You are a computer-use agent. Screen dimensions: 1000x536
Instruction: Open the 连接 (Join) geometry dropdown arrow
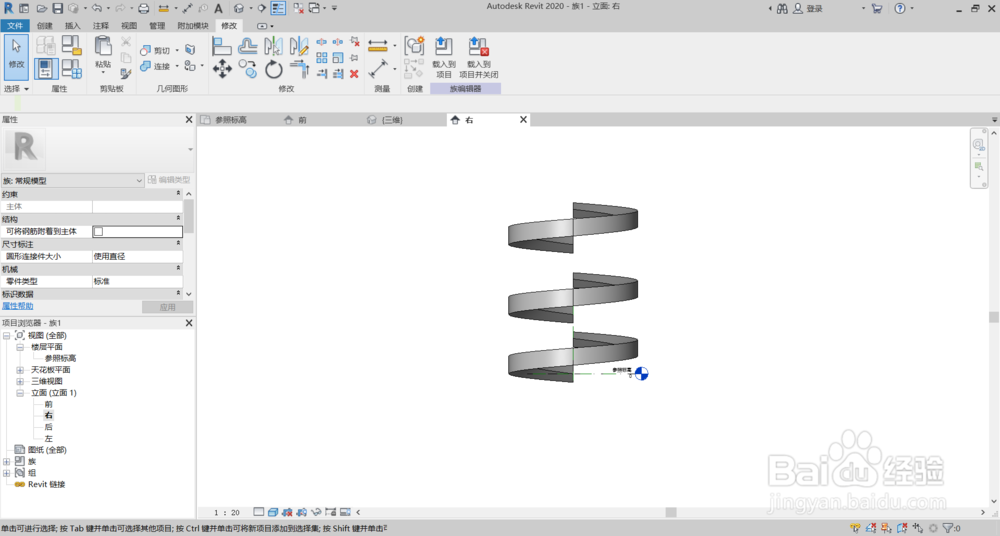[177, 66]
